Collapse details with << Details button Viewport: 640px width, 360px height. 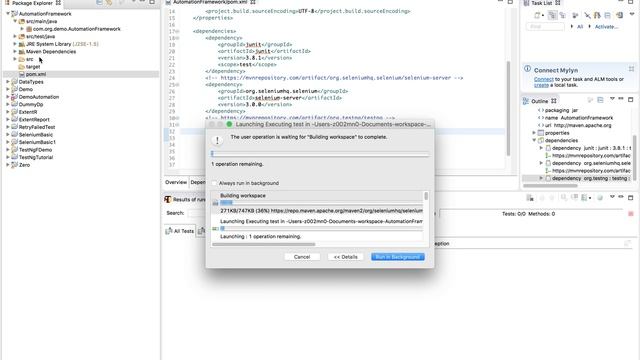(x=345, y=257)
